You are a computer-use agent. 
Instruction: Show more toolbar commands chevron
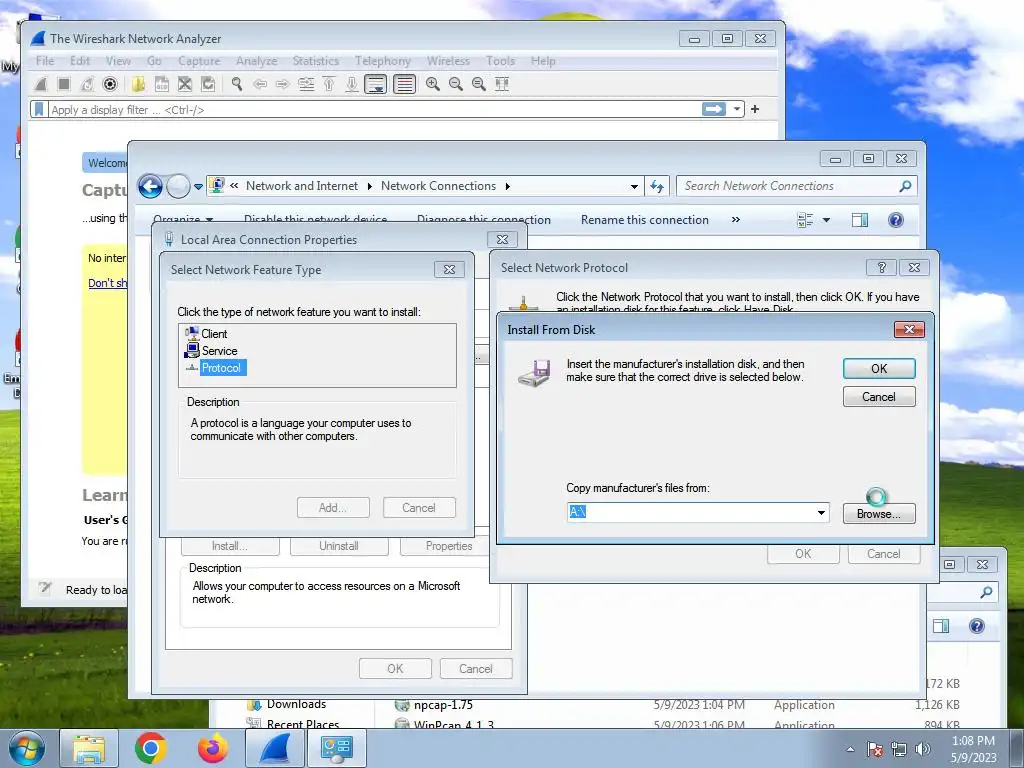pyautogui.click(x=736, y=220)
